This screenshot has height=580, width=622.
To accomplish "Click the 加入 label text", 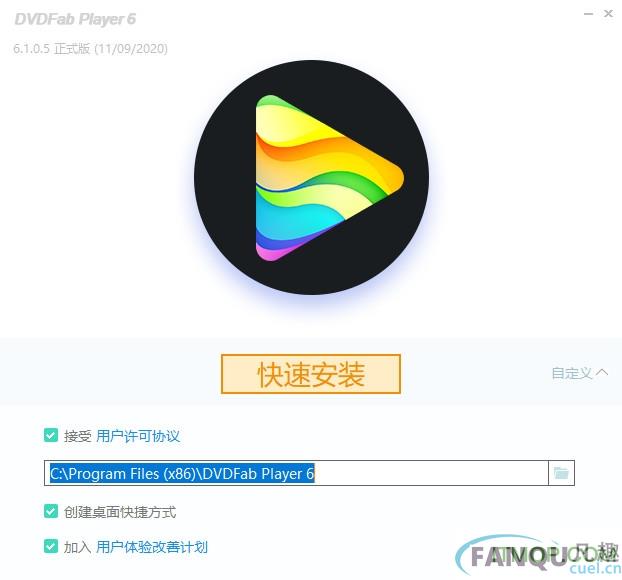I will pos(78,547).
